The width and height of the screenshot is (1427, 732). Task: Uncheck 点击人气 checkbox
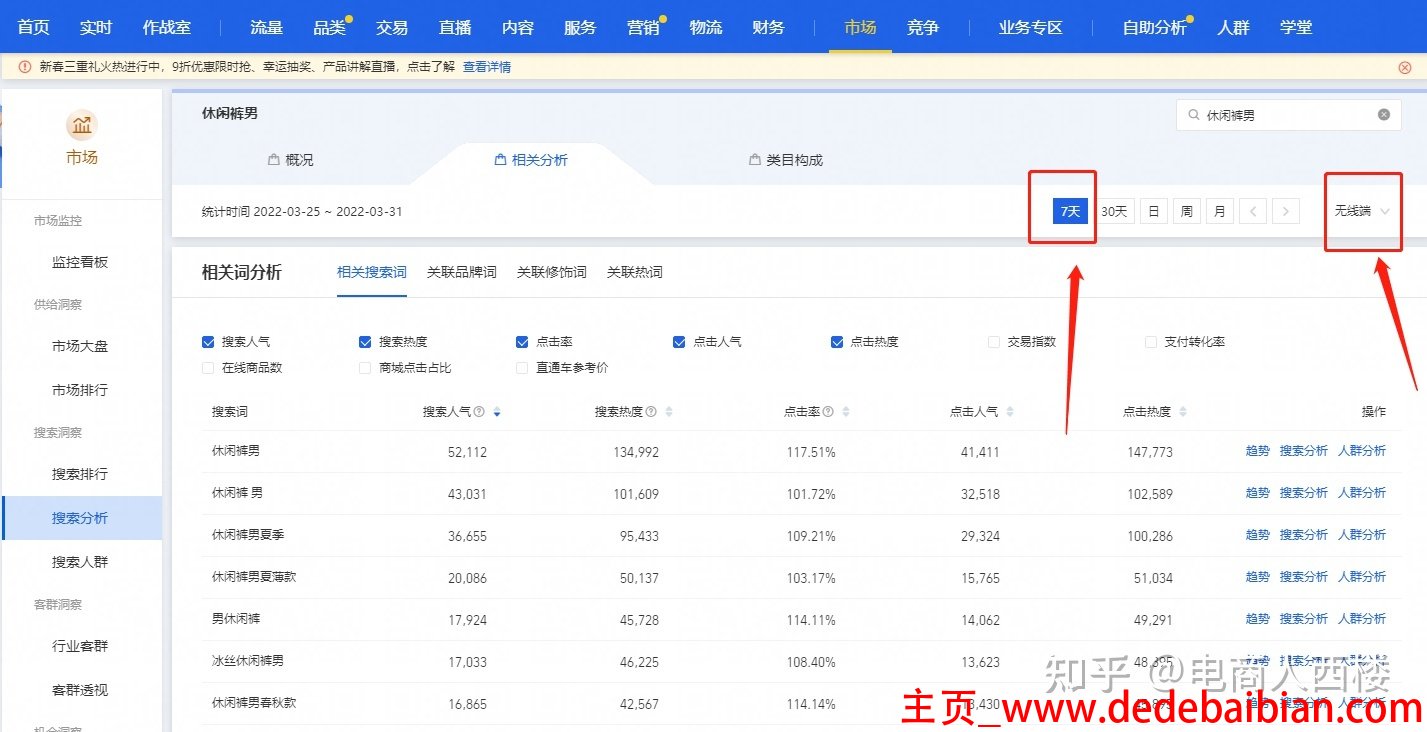click(680, 342)
